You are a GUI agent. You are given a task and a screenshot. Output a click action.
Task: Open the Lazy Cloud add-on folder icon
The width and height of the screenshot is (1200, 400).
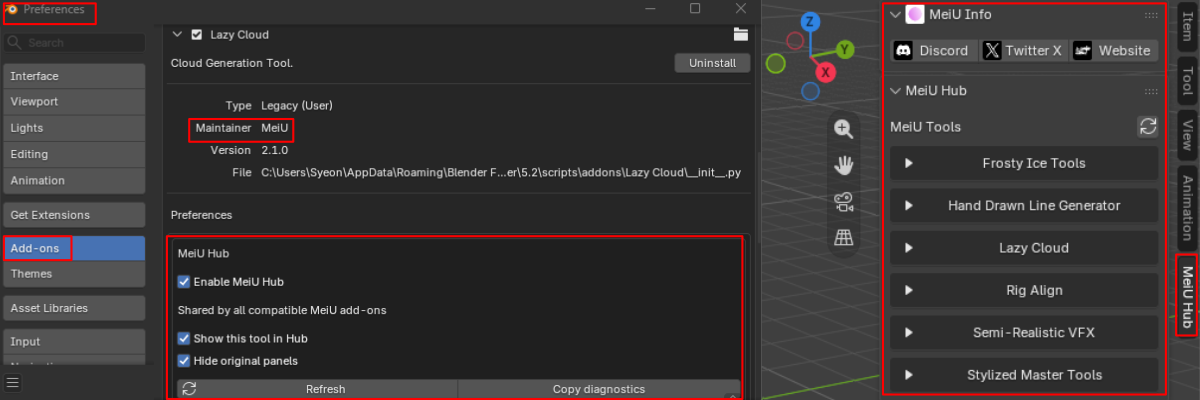click(741, 34)
